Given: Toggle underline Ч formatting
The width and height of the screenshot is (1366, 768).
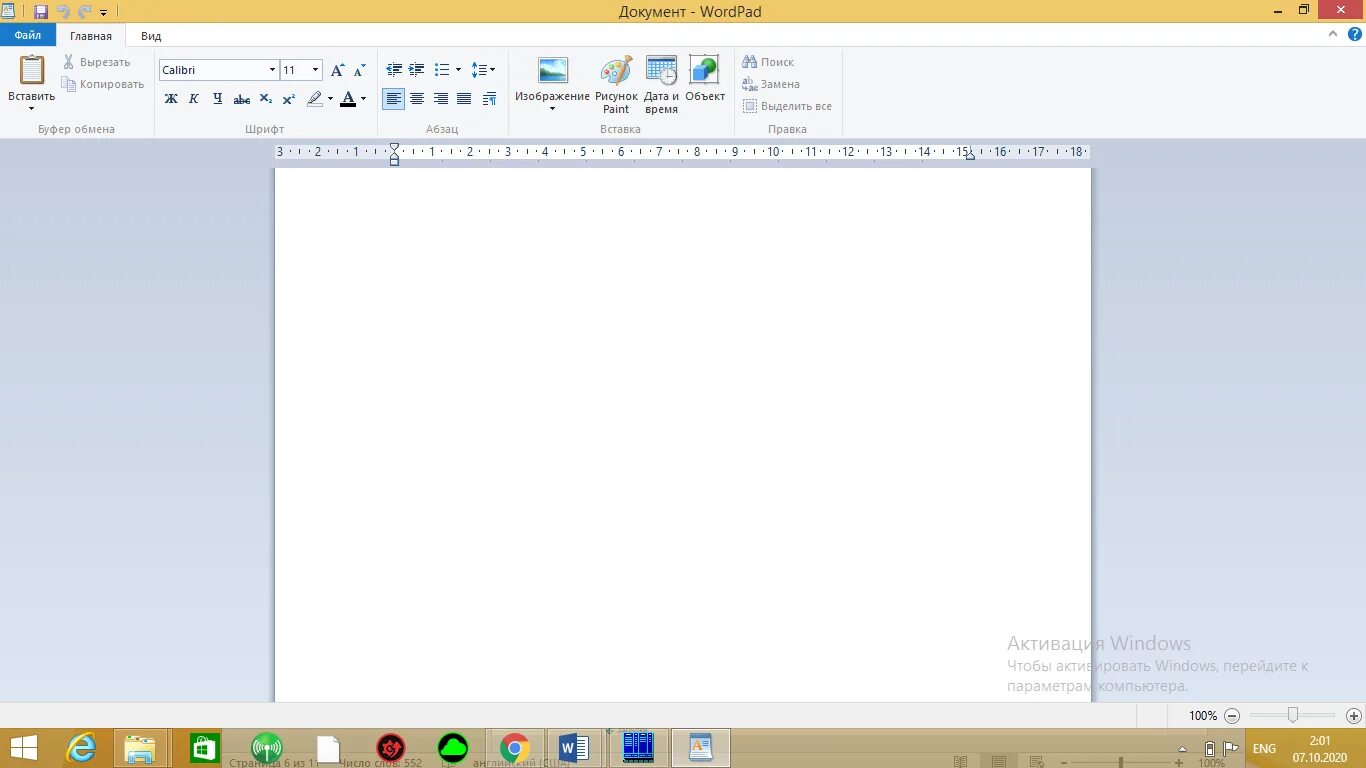Looking at the screenshot, I should [217, 99].
